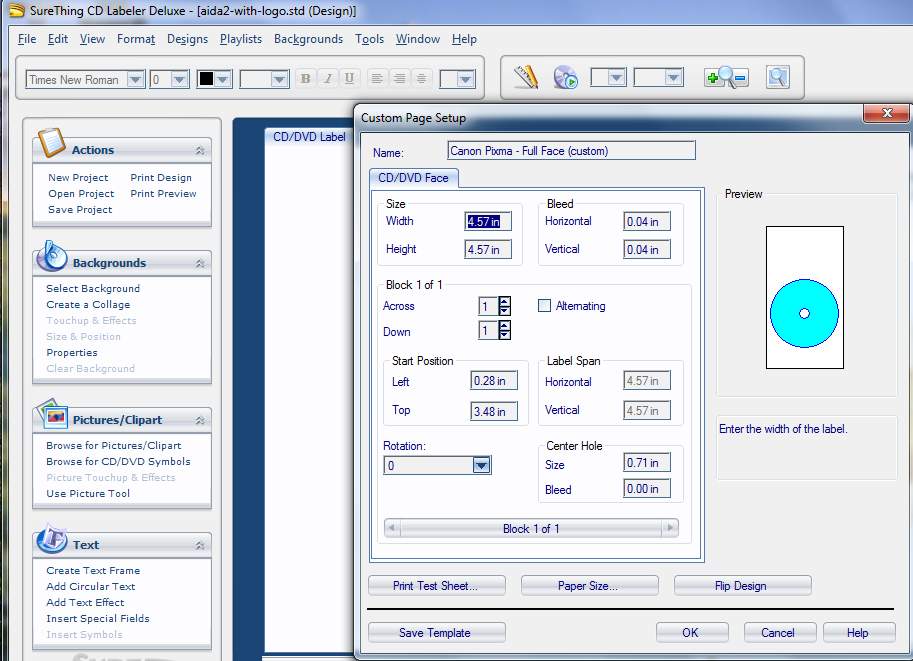
Task: Click the zoom in/out magnifier icon
Action: click(x=726, y=78)
